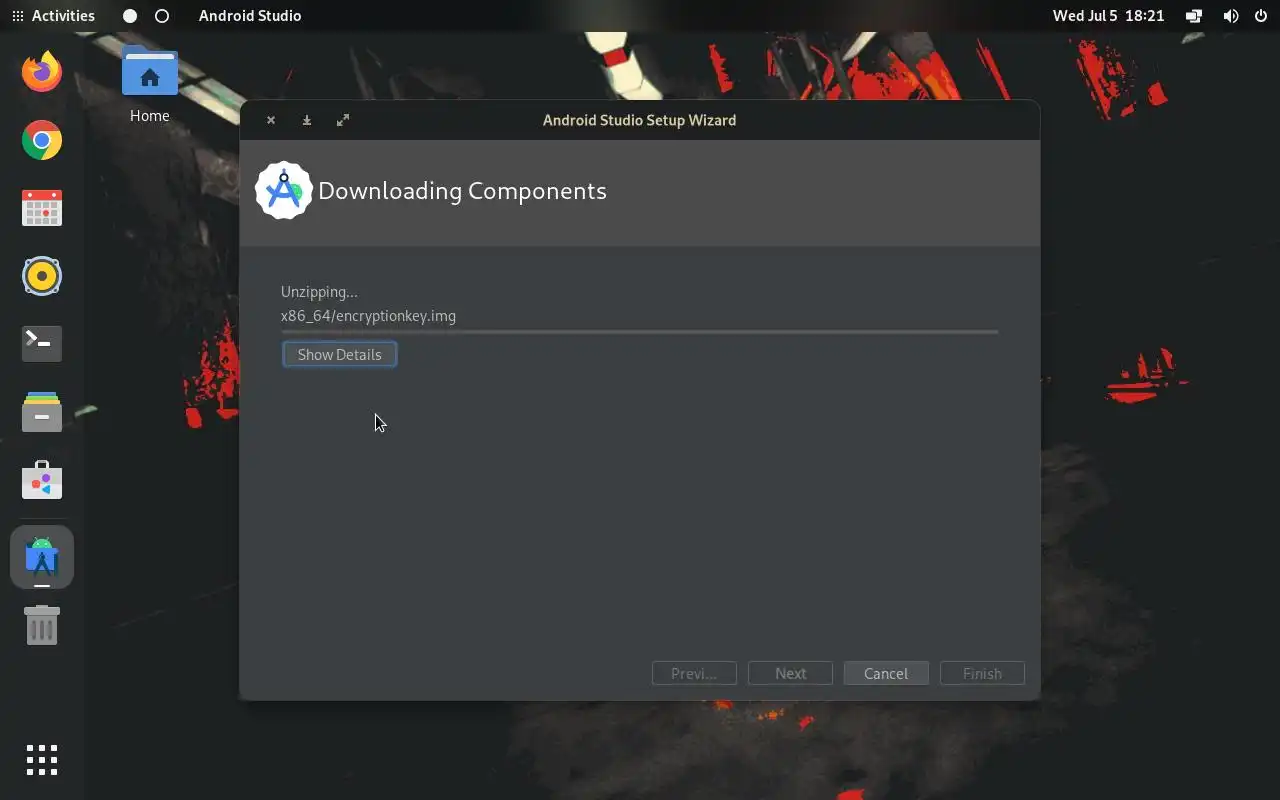
Task: Open the Files manager dock icon
Action: [42, 412]
